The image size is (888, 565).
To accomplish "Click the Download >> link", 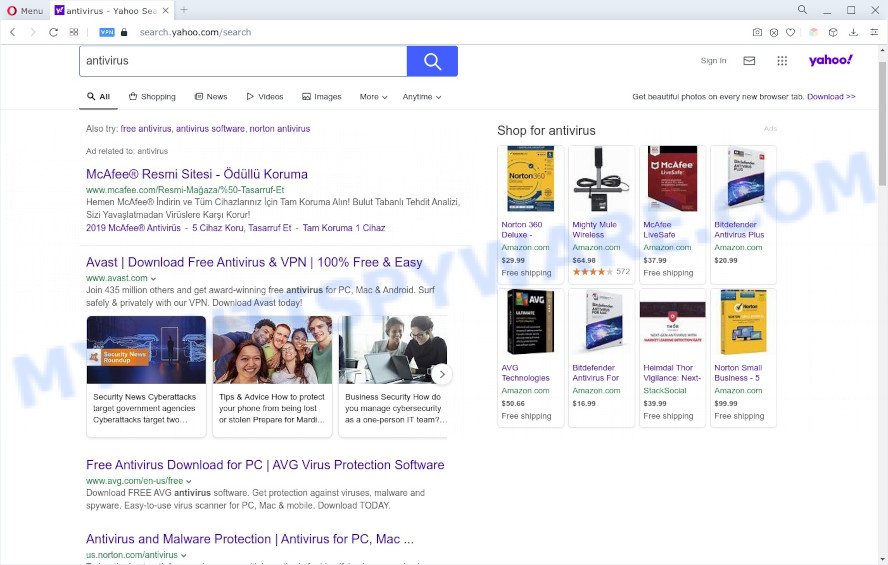I will click(x=831, y=97).
